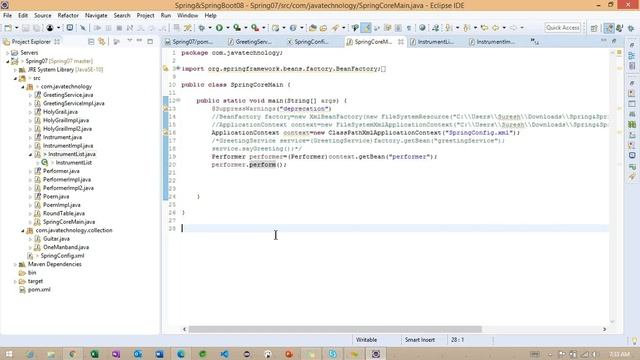
Task: Click the Stop (terminate) square icon
Action: click(x=119, y=28)
